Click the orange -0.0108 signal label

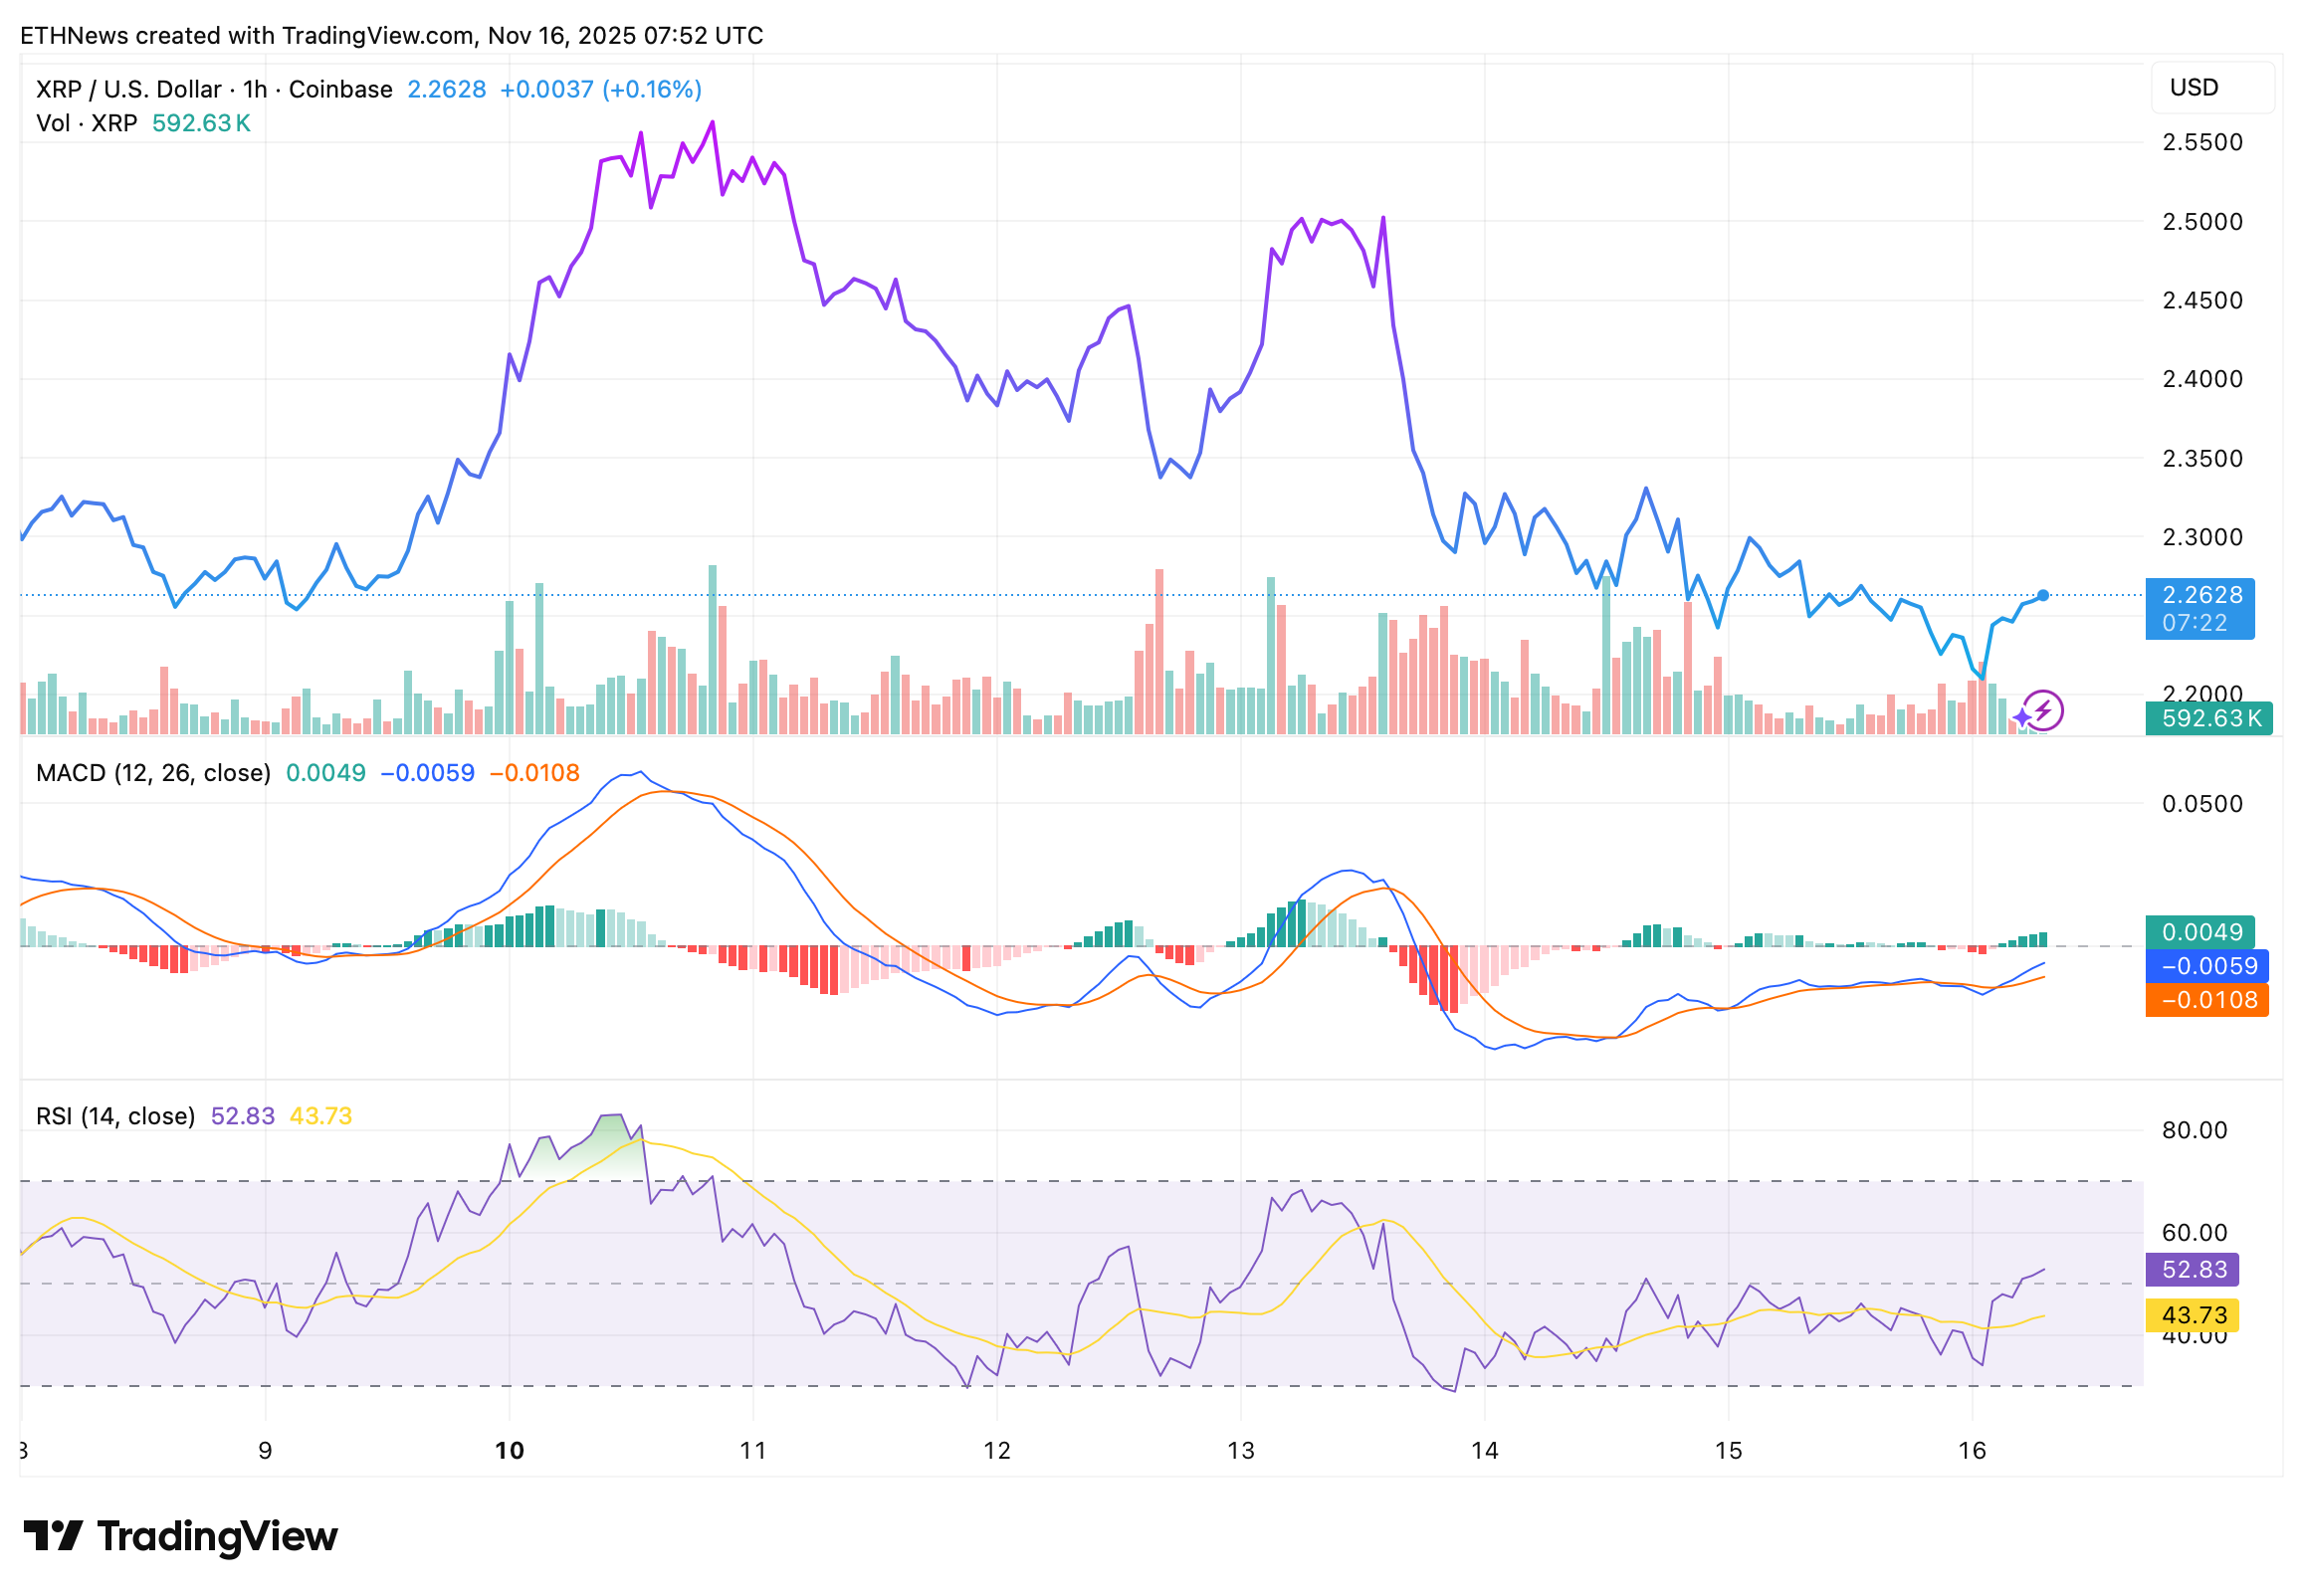(2206, 1000)
